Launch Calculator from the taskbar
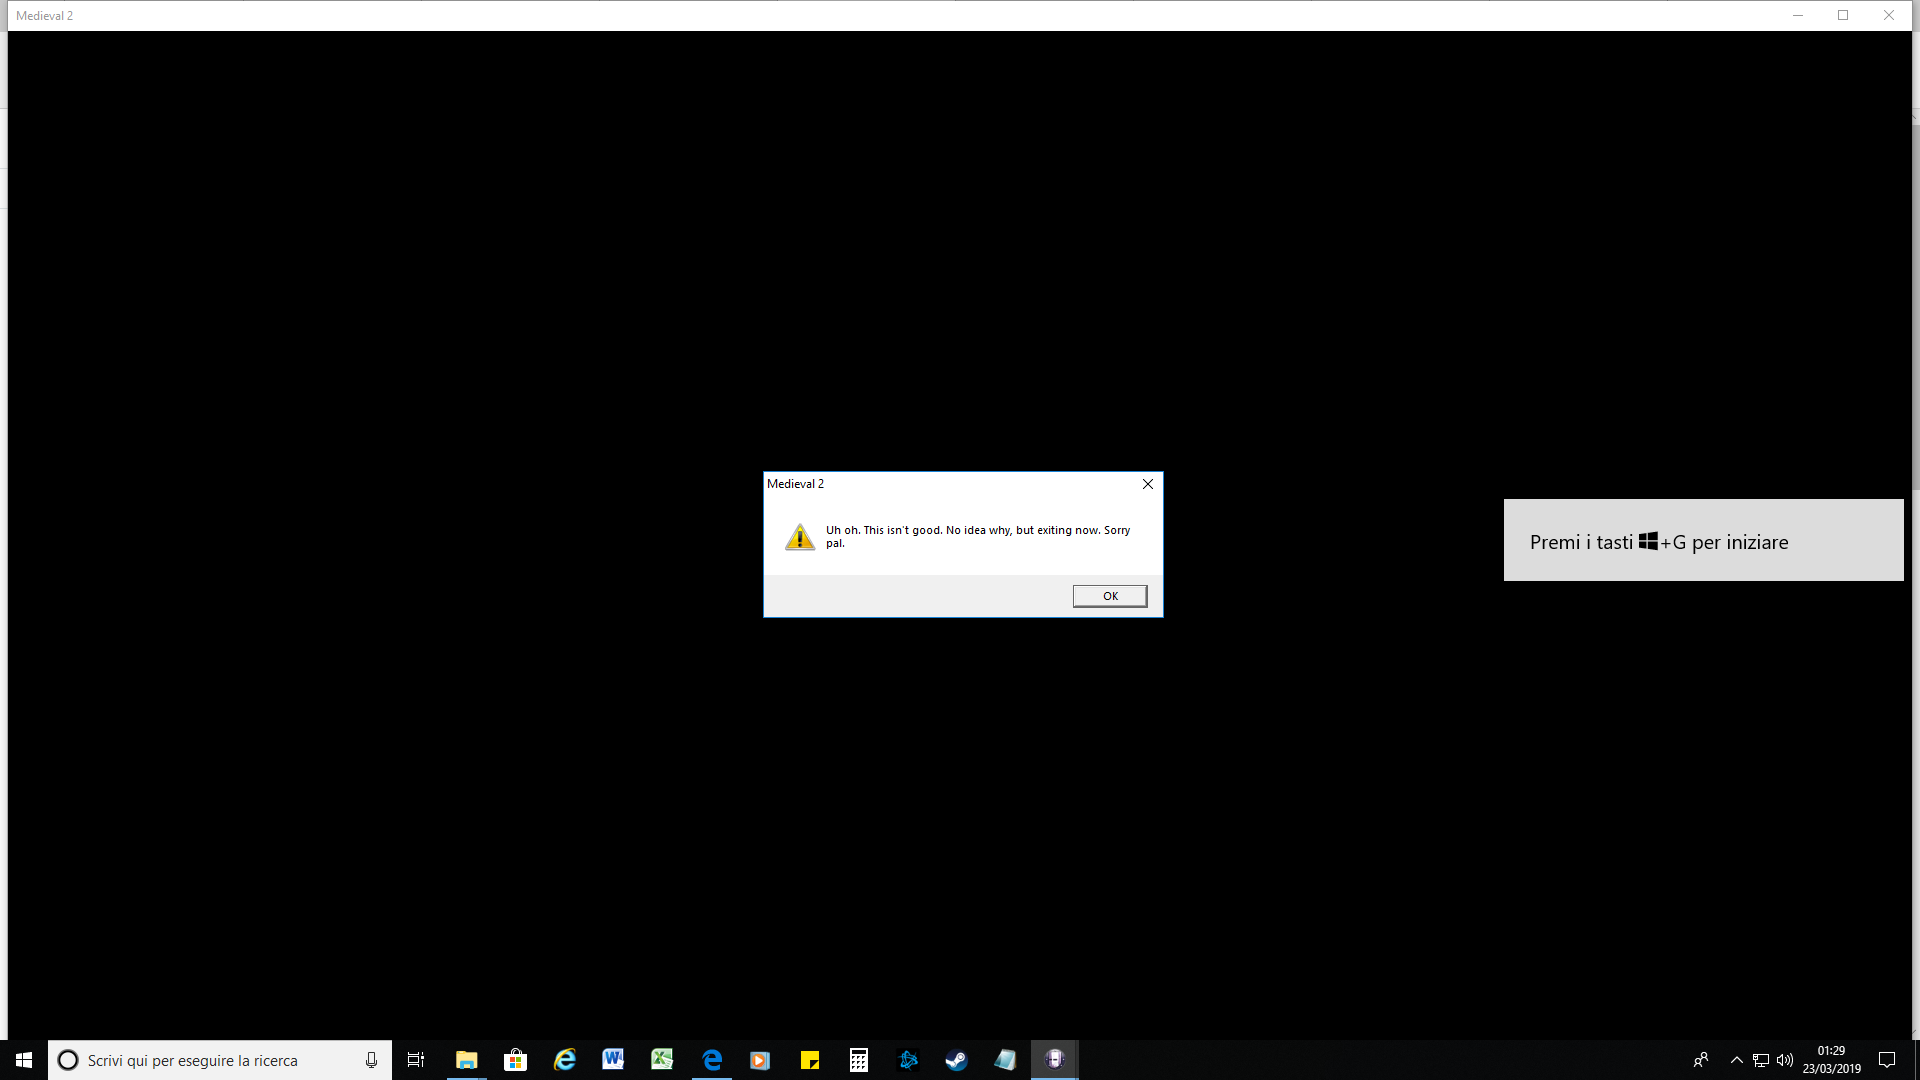Image resolution: width=1920 pixels, height=1080 pixels. (x=859, y=1060)
